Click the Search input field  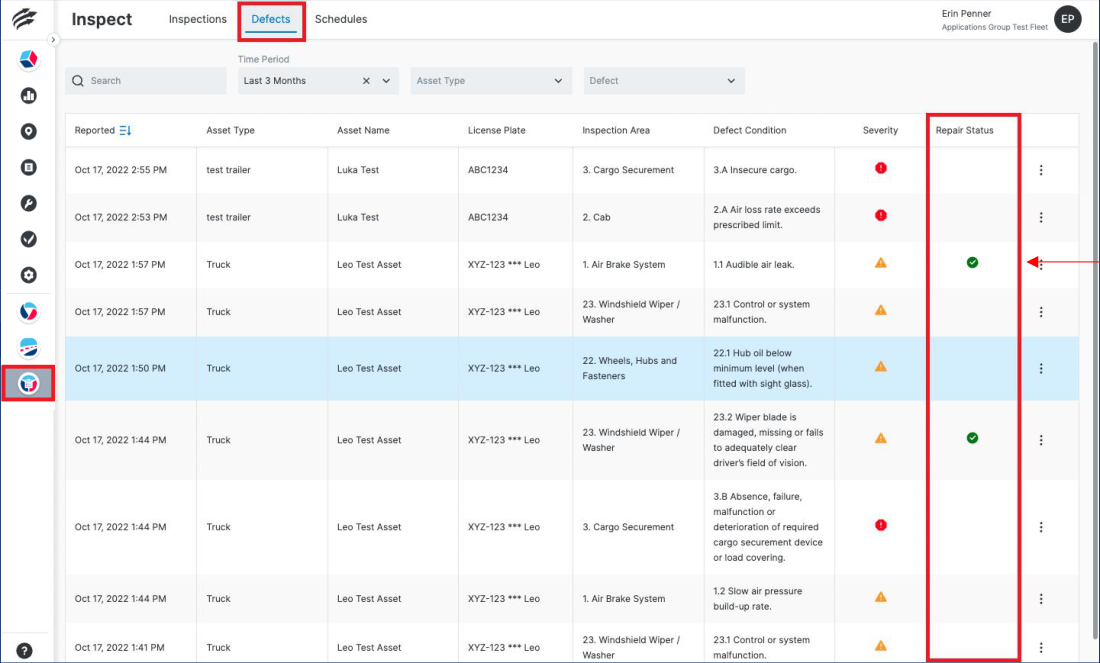(150, 81)
